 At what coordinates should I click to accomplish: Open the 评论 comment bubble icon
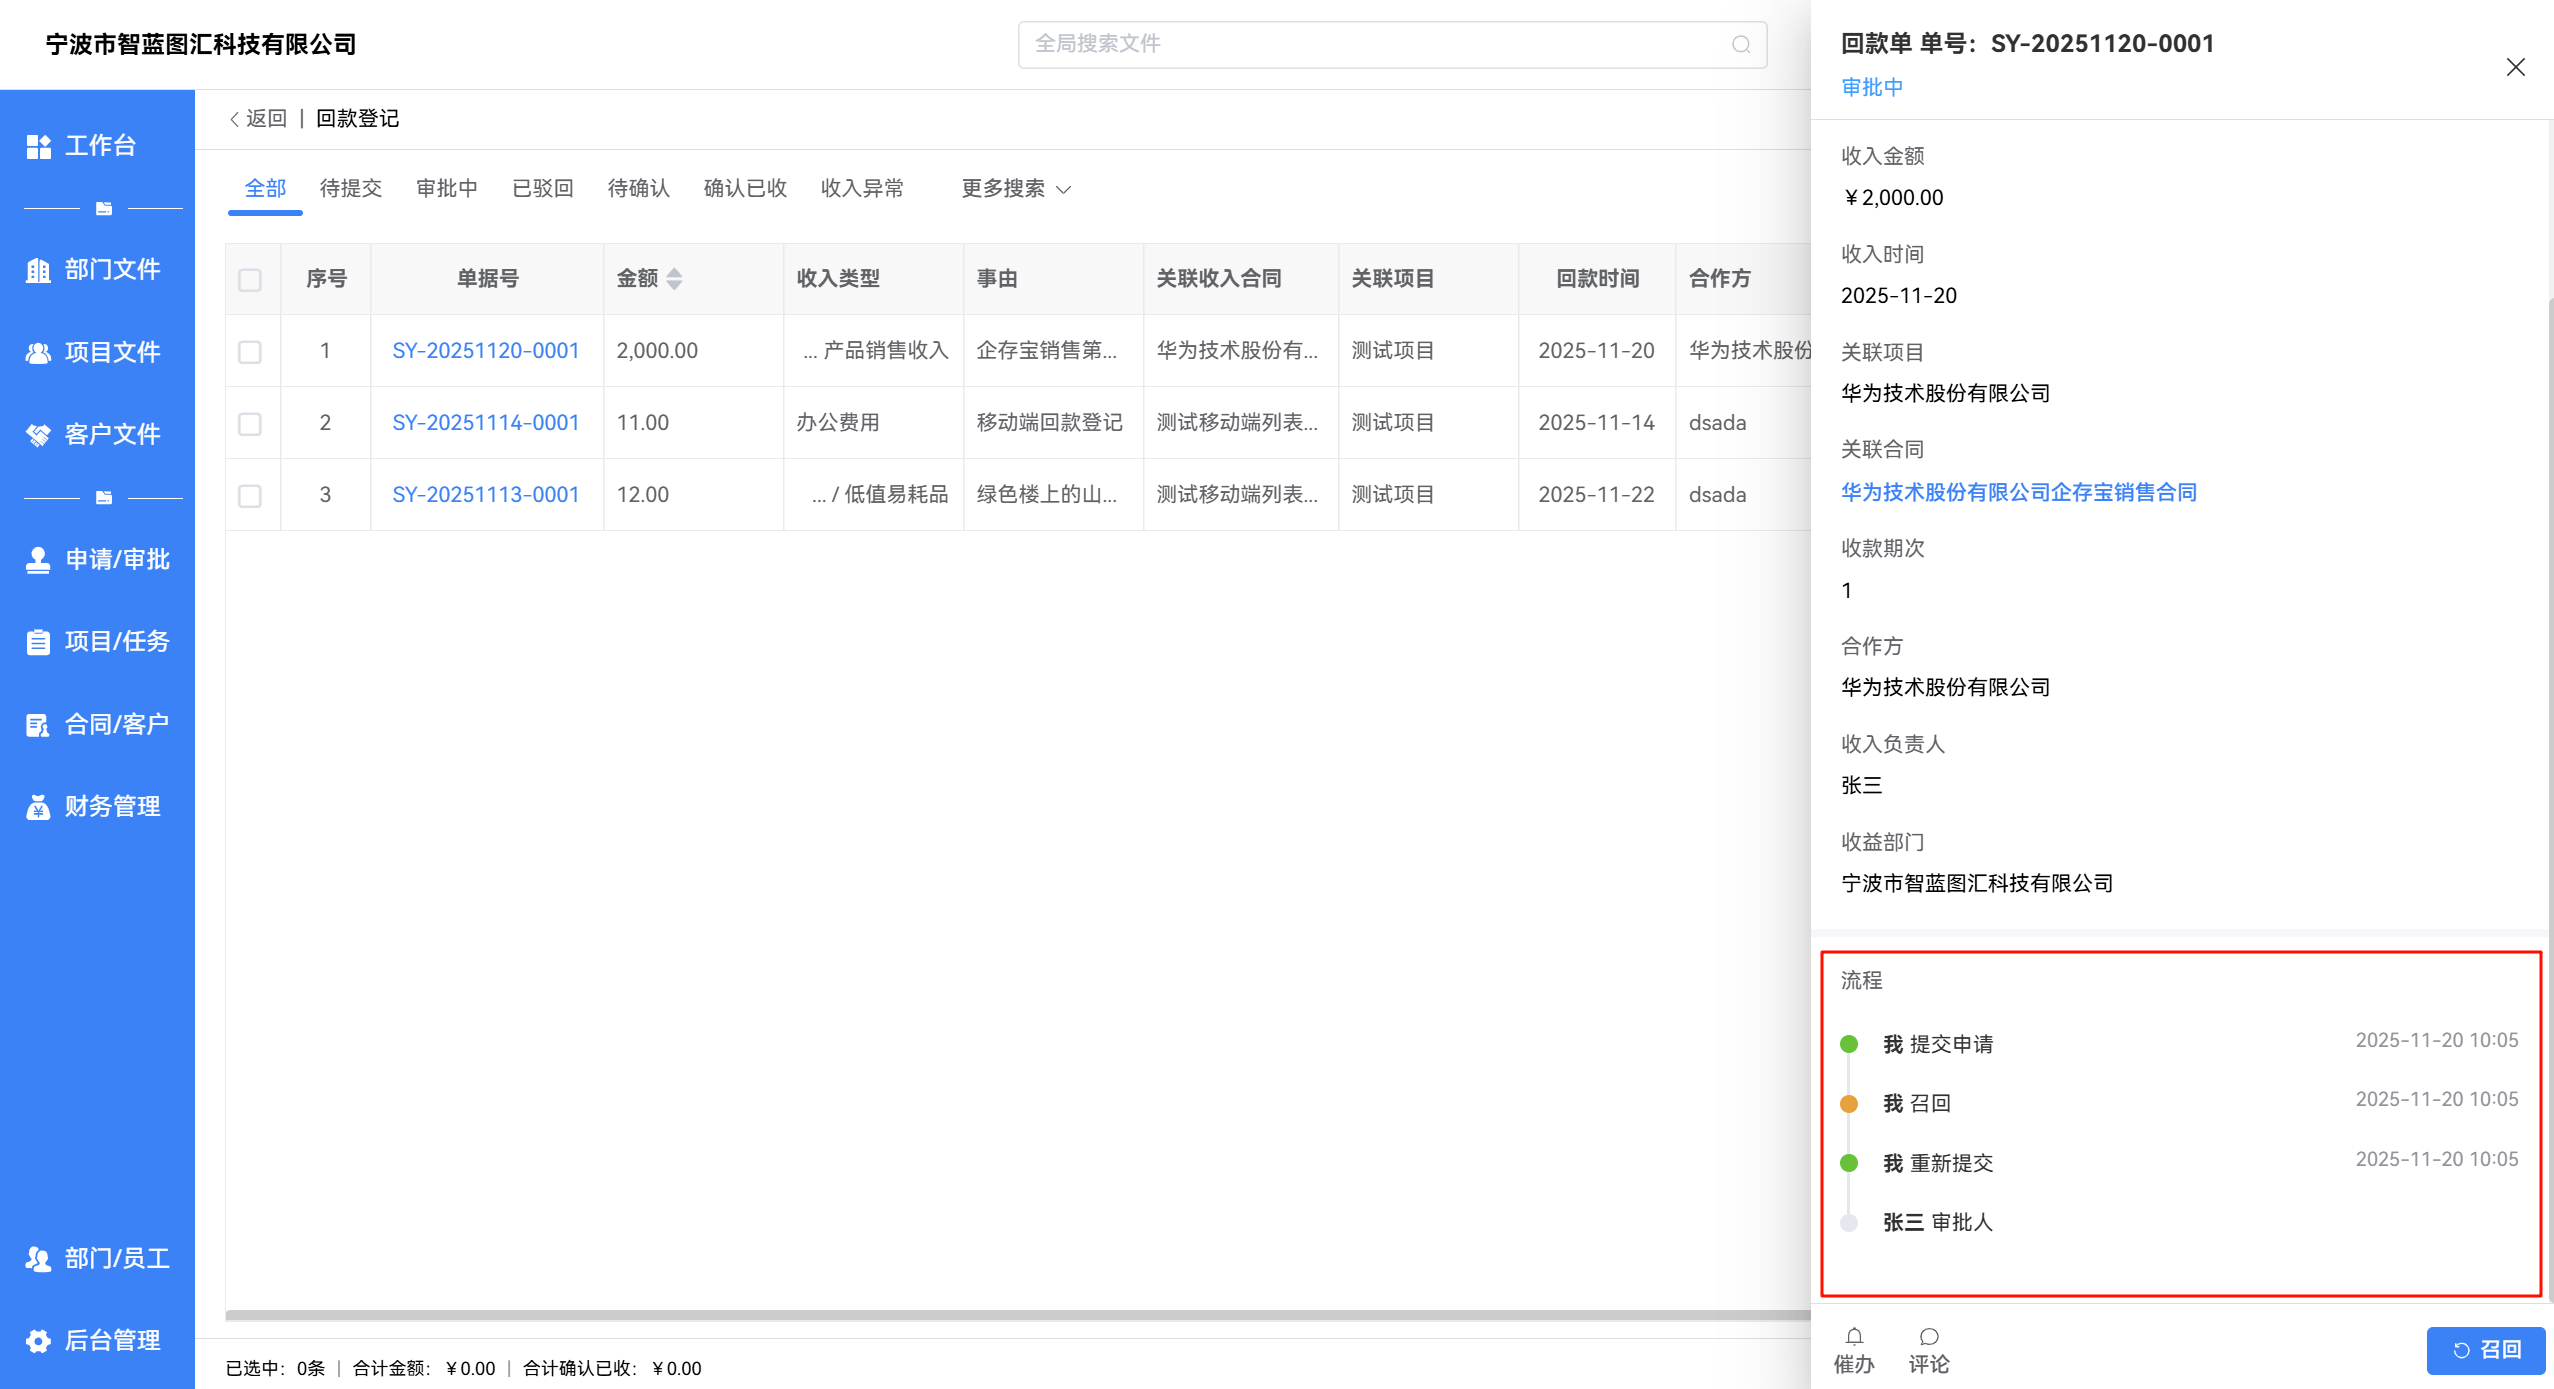pos(1928,1337)
